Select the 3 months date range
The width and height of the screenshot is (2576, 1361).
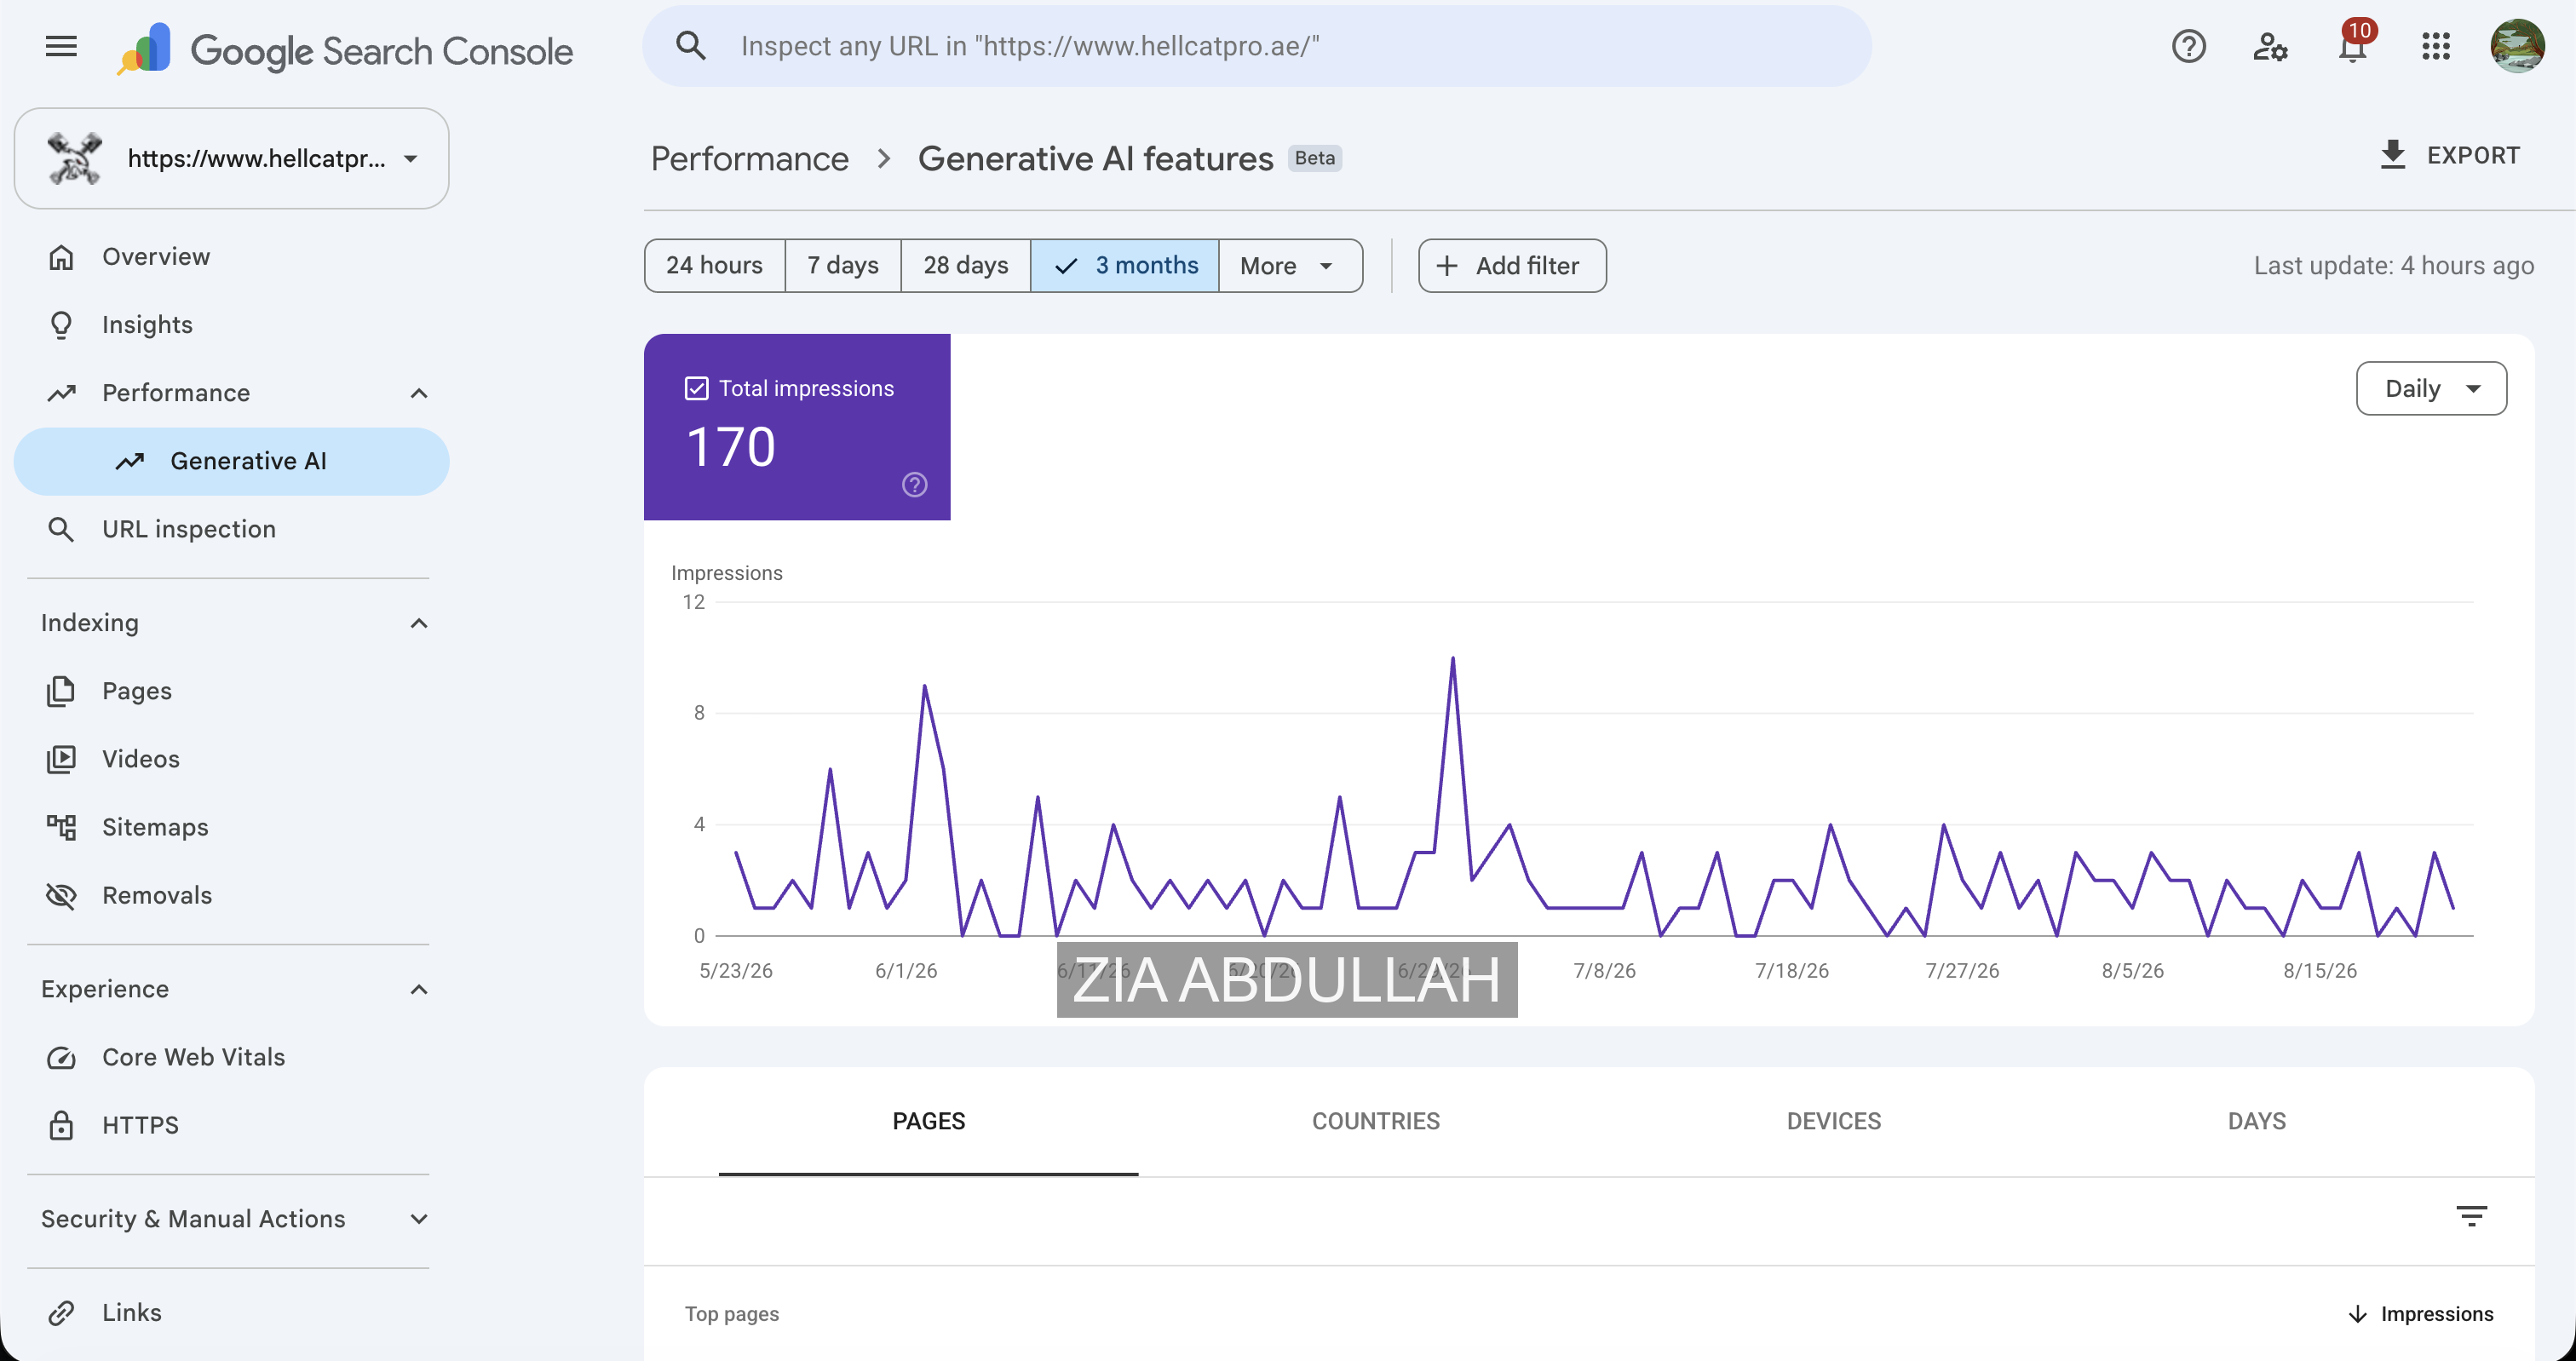1125,265
